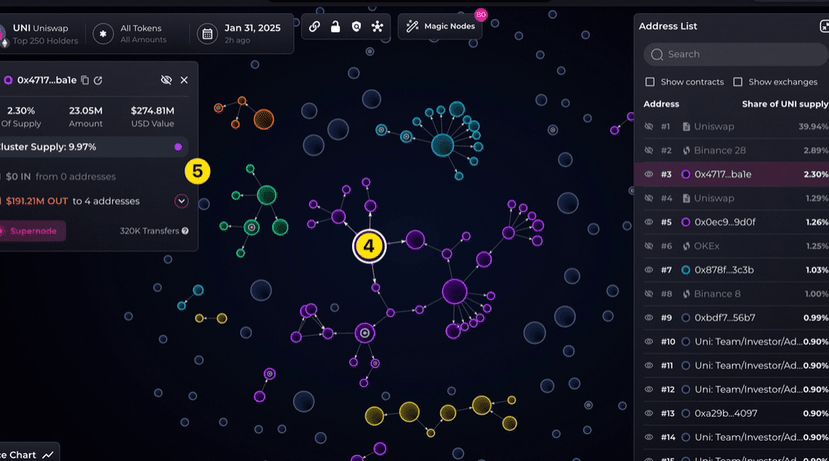Click the large teal hub bubble
This screenshot has width=829, height=461.
[x=443, y=145]
